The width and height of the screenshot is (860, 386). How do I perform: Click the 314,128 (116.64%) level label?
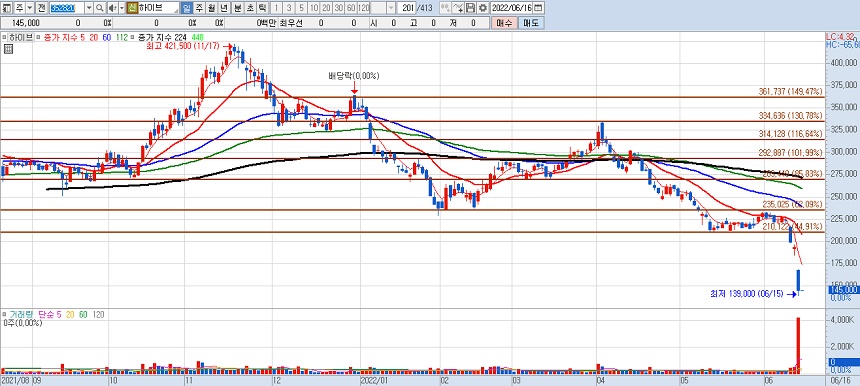click(x=791, y=134)
